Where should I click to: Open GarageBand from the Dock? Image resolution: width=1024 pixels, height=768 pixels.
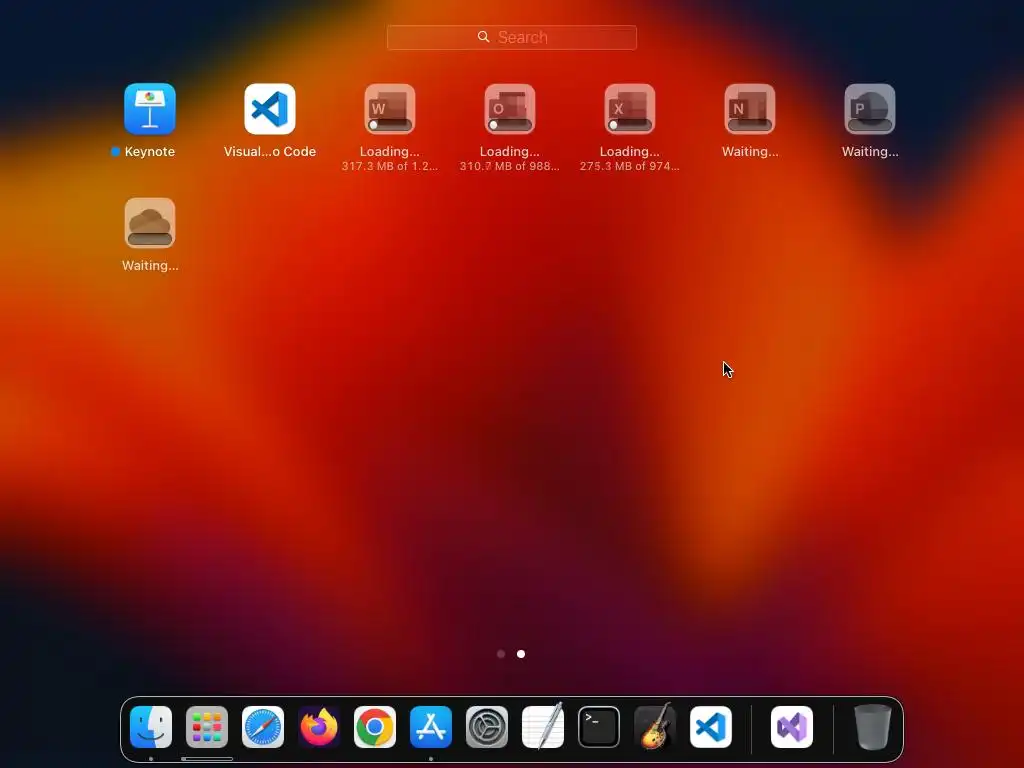click(x=655, y=727)
